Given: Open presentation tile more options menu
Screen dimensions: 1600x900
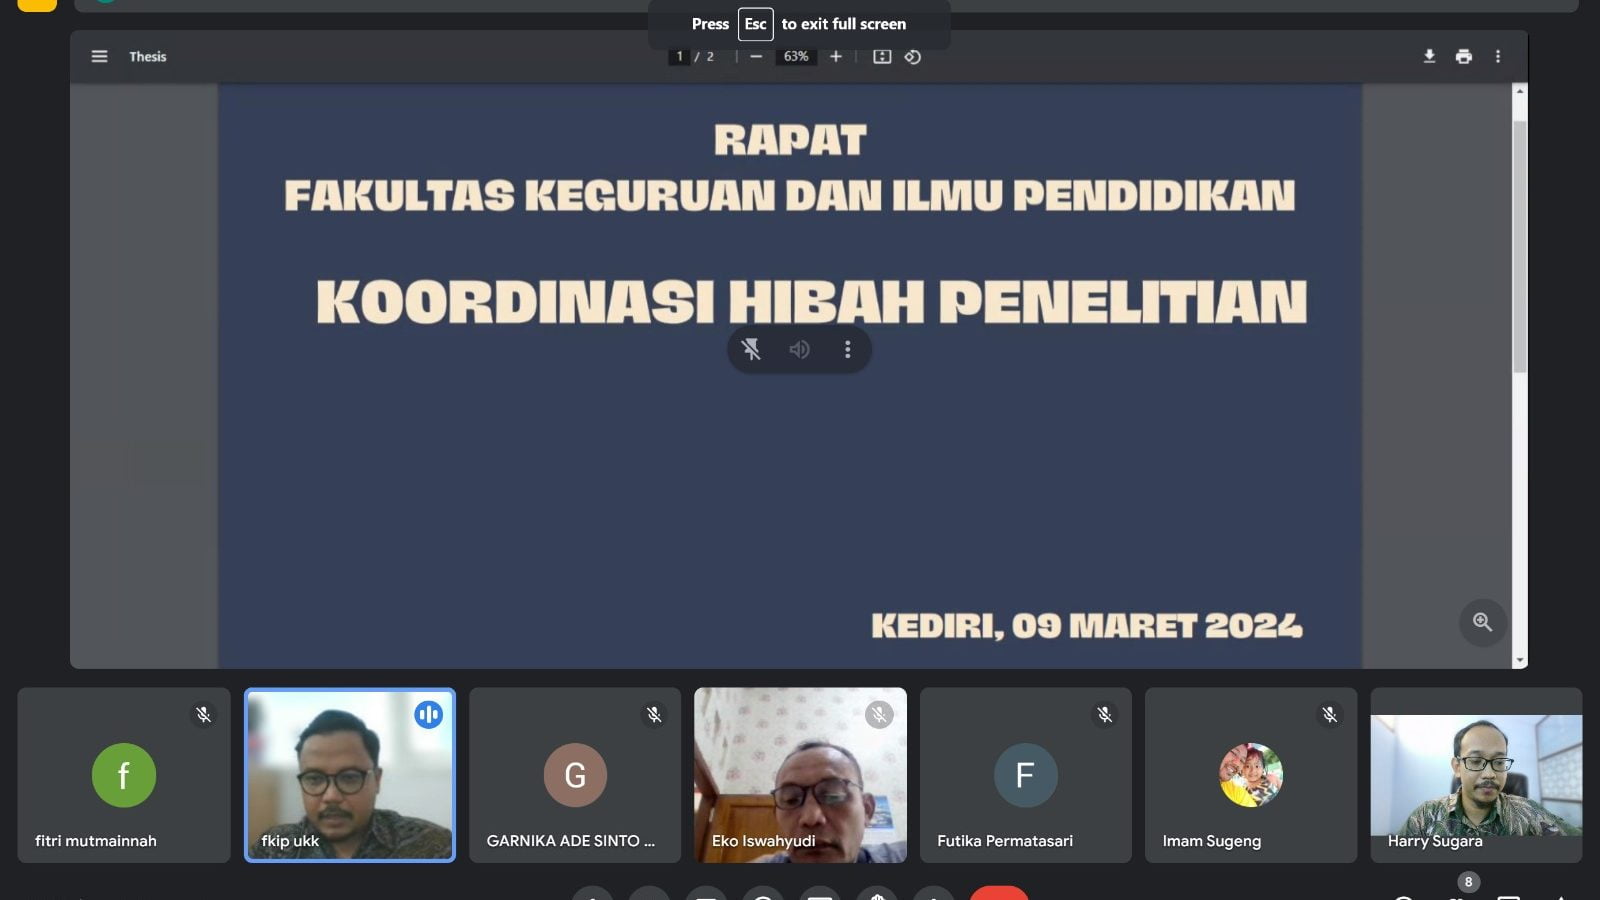Looking at the screenshot, I should click(x=847, y=349).
